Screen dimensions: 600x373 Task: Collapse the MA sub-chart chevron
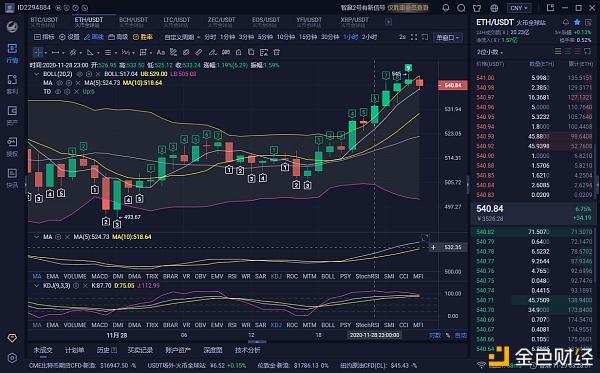(37, 237)
